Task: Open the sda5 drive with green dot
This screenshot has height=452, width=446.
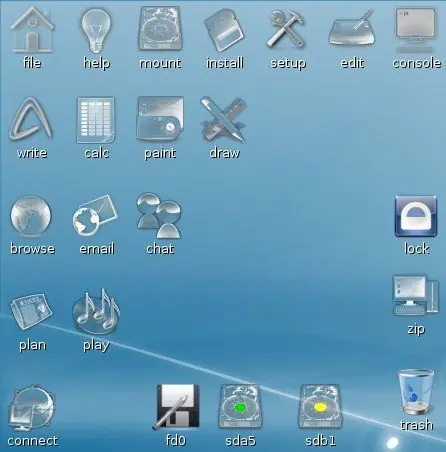Action: tap(240, 407)
